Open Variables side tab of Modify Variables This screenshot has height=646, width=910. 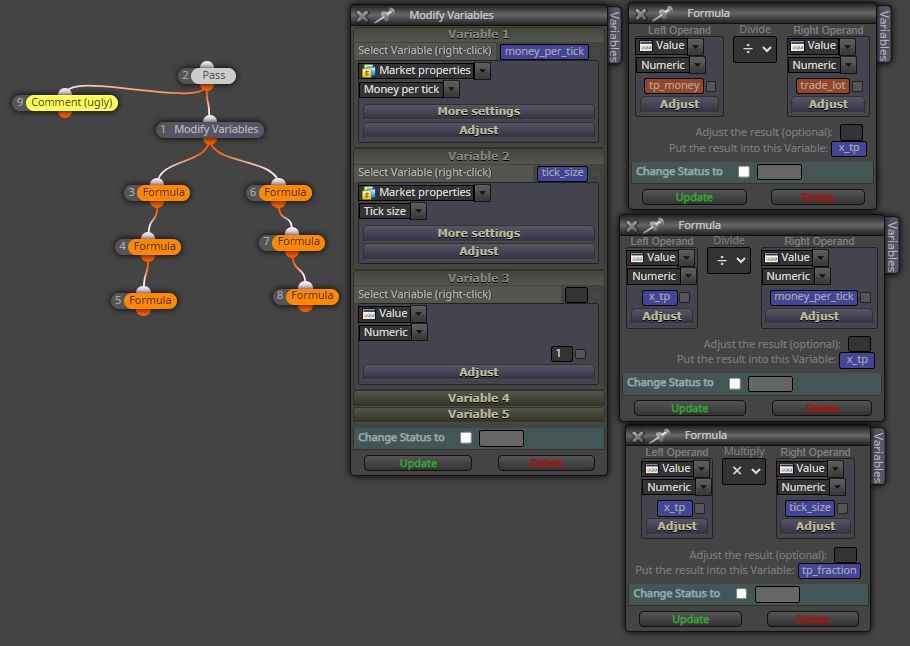[614, 36]
